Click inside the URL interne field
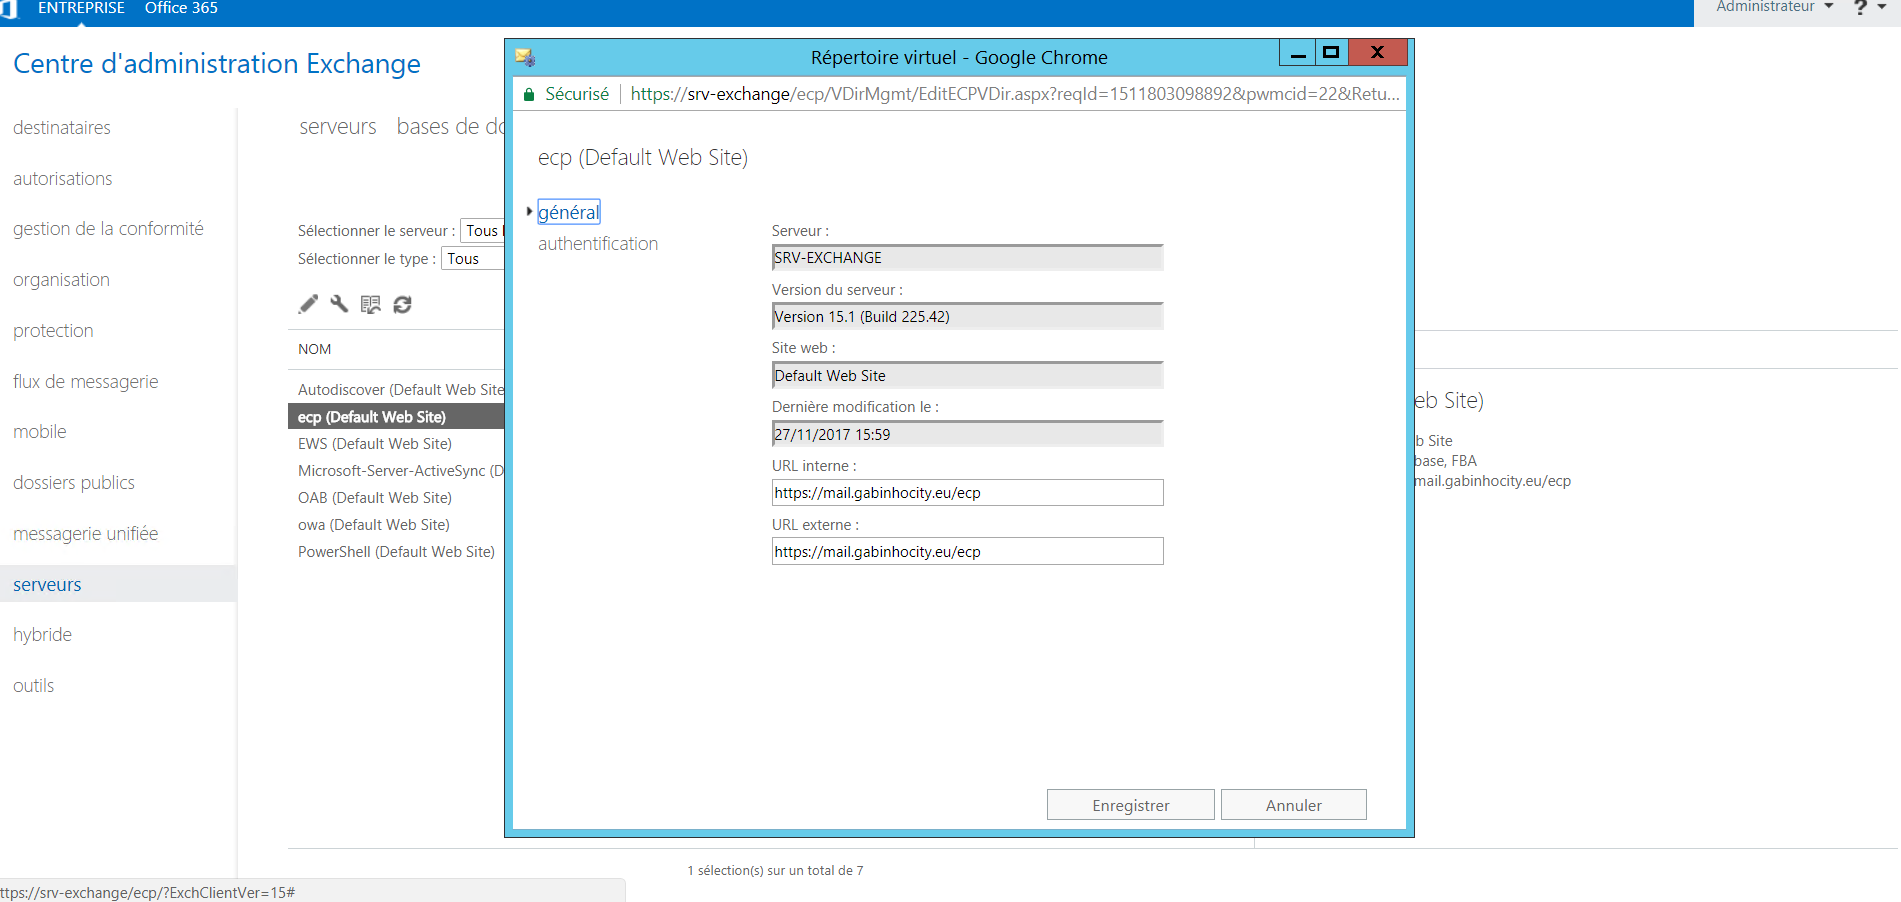 point(968,493)
